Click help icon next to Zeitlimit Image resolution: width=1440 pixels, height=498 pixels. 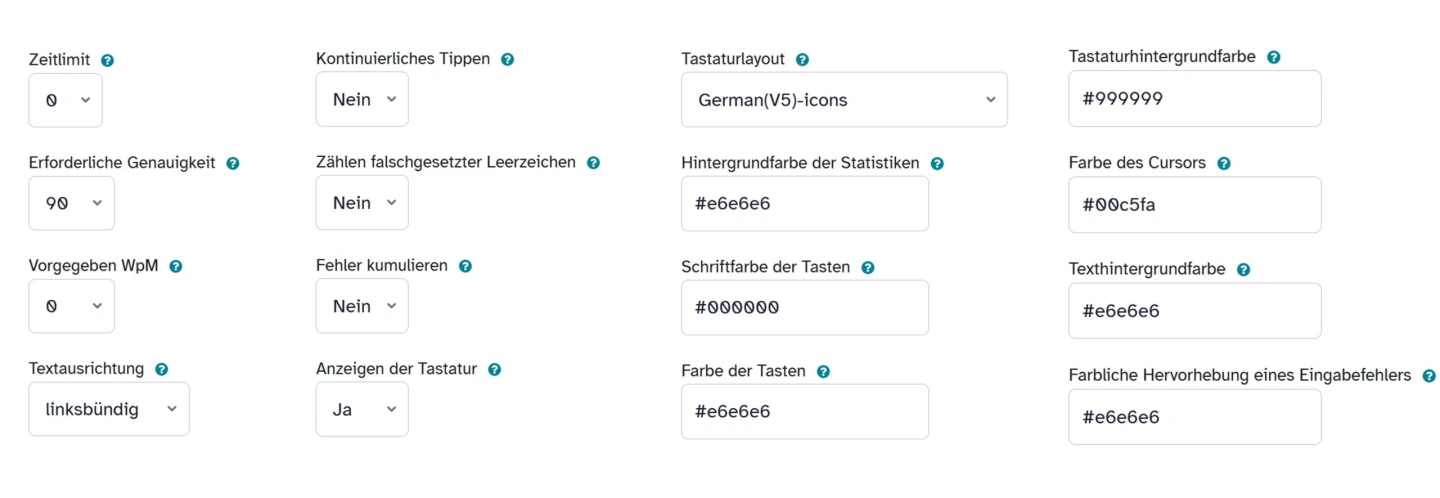coord(108,60)
